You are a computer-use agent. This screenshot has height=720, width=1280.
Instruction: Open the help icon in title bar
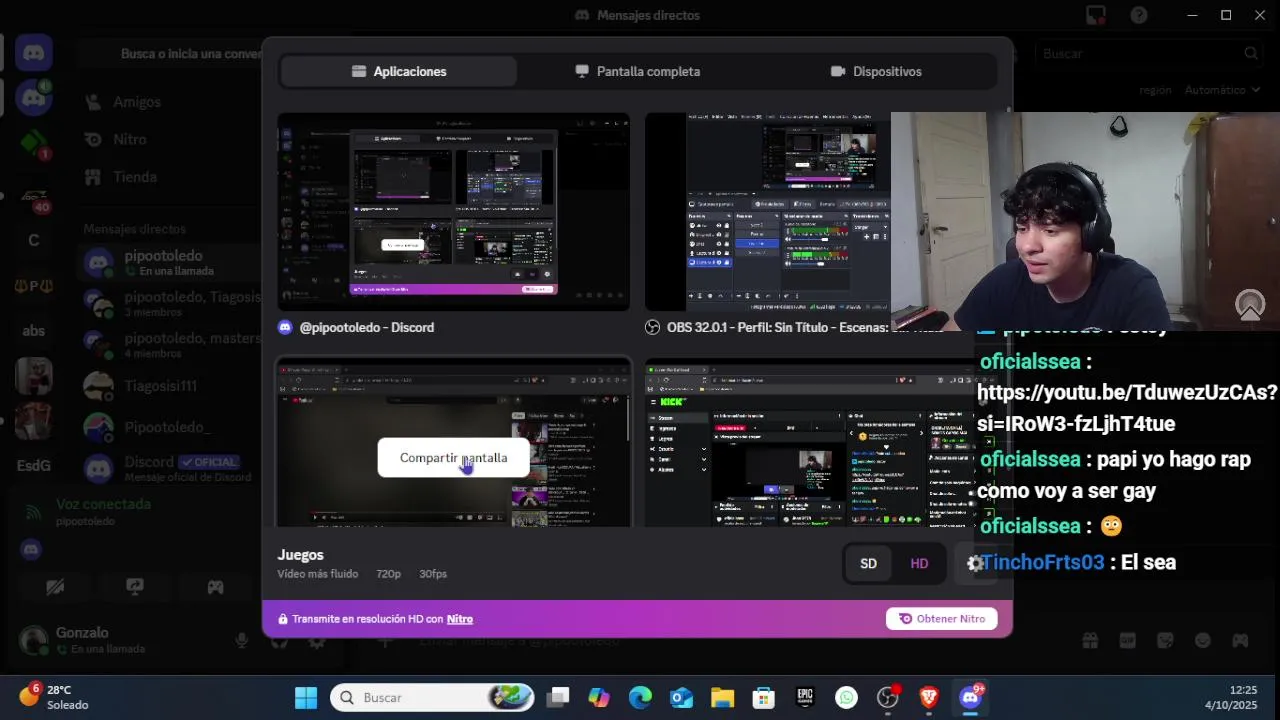coord(1138,15)
